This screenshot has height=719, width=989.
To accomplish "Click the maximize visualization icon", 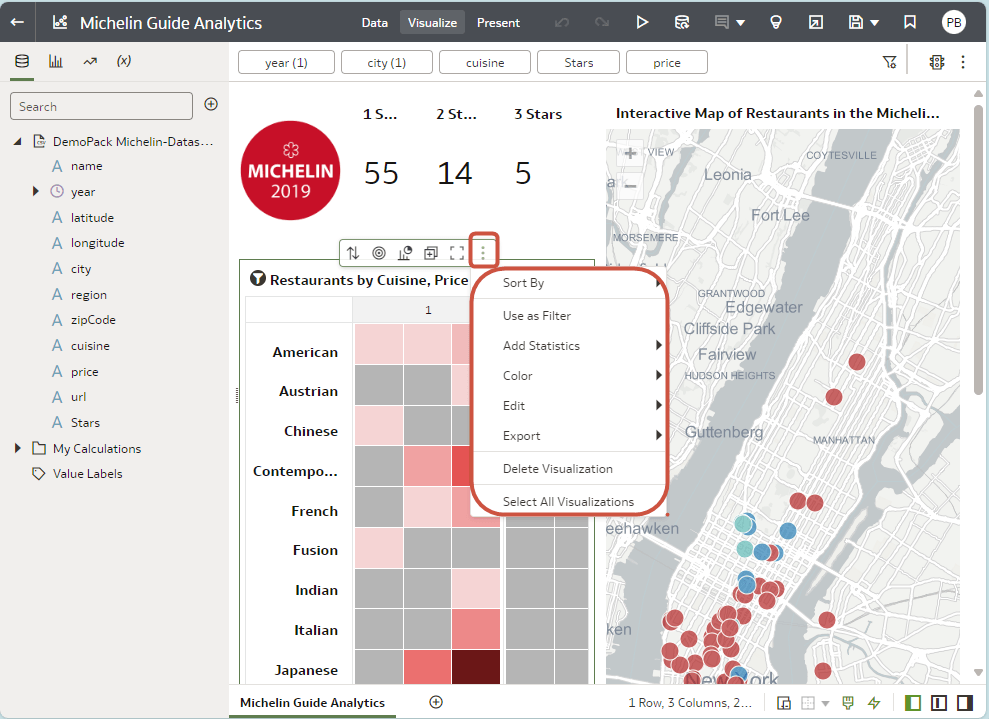I will tap(457, 253).
